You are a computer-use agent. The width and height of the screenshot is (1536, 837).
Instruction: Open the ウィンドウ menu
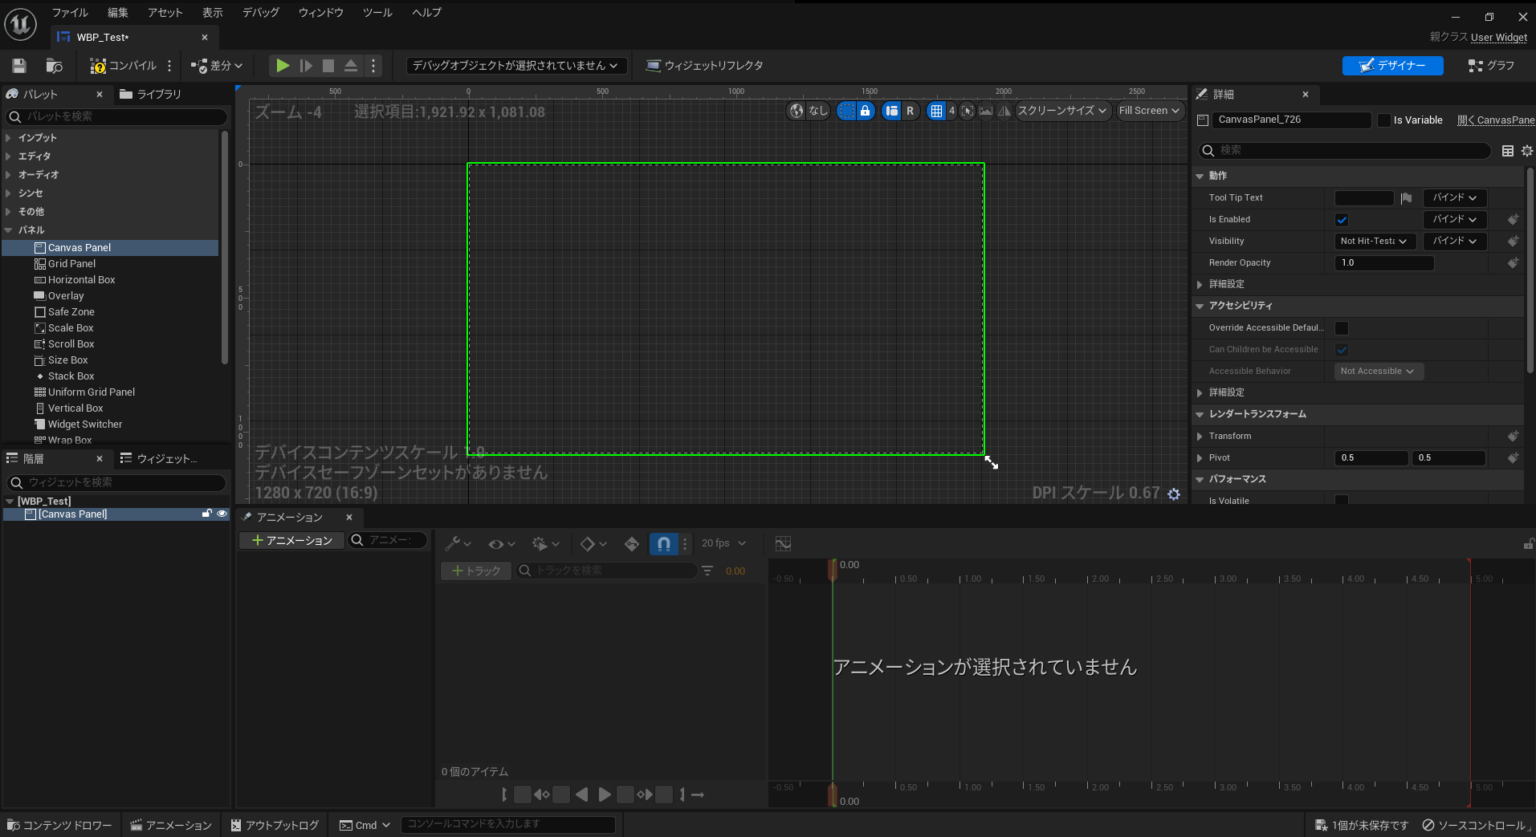(x=319, y=12)
